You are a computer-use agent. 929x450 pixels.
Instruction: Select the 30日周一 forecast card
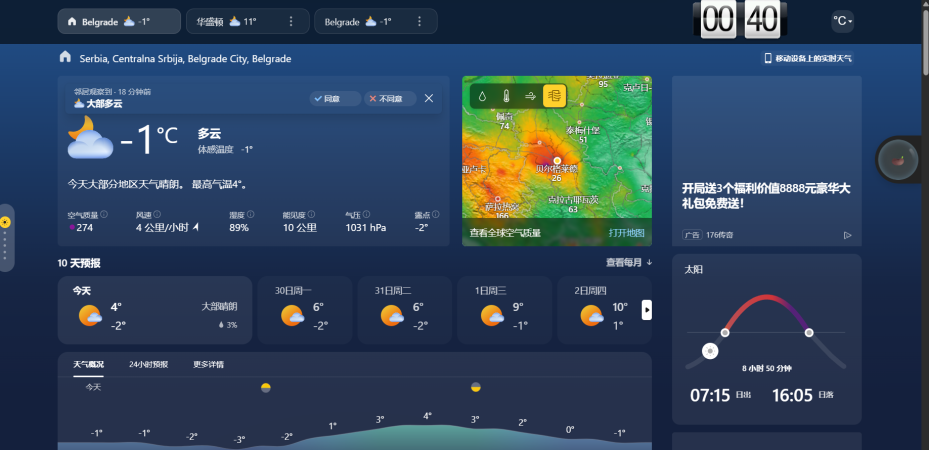click(x=305, y=310)
